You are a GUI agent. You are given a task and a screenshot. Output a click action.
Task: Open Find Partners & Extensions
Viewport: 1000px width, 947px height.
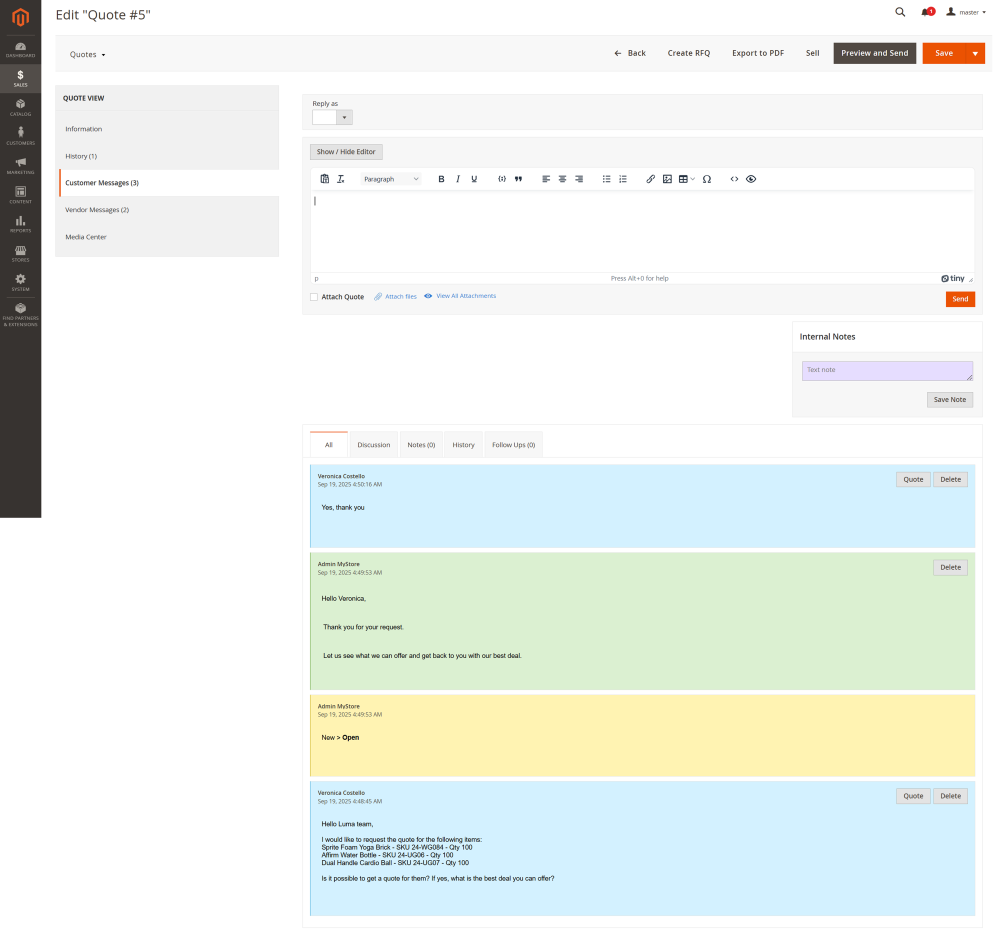[20, 315]
